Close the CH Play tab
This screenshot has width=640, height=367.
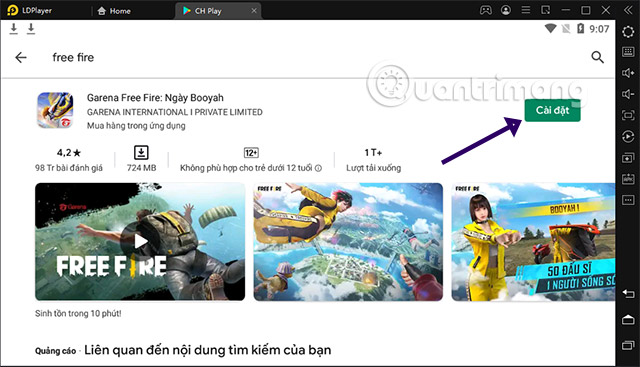tap(254, 11)
